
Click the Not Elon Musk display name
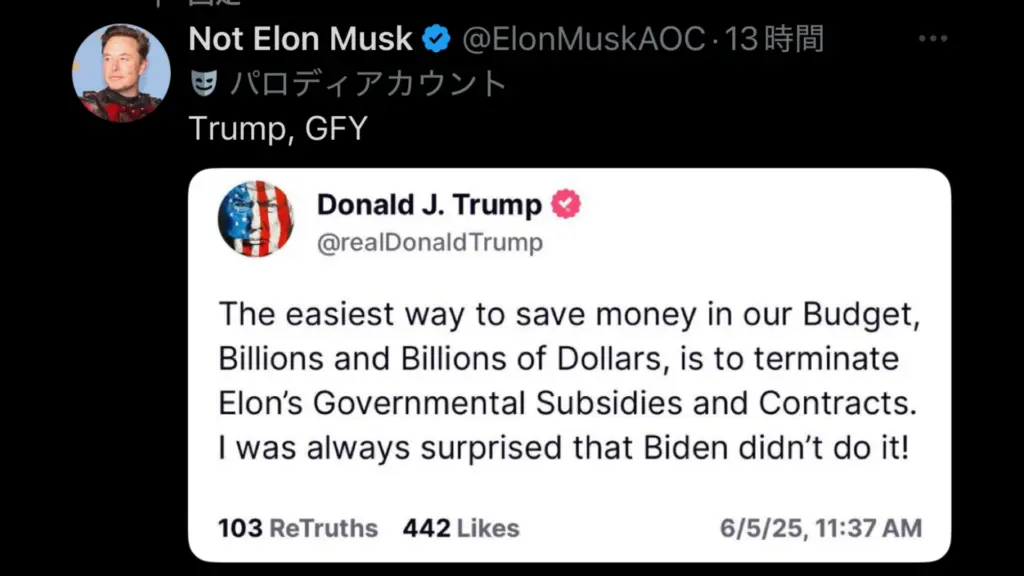[300, 39]
